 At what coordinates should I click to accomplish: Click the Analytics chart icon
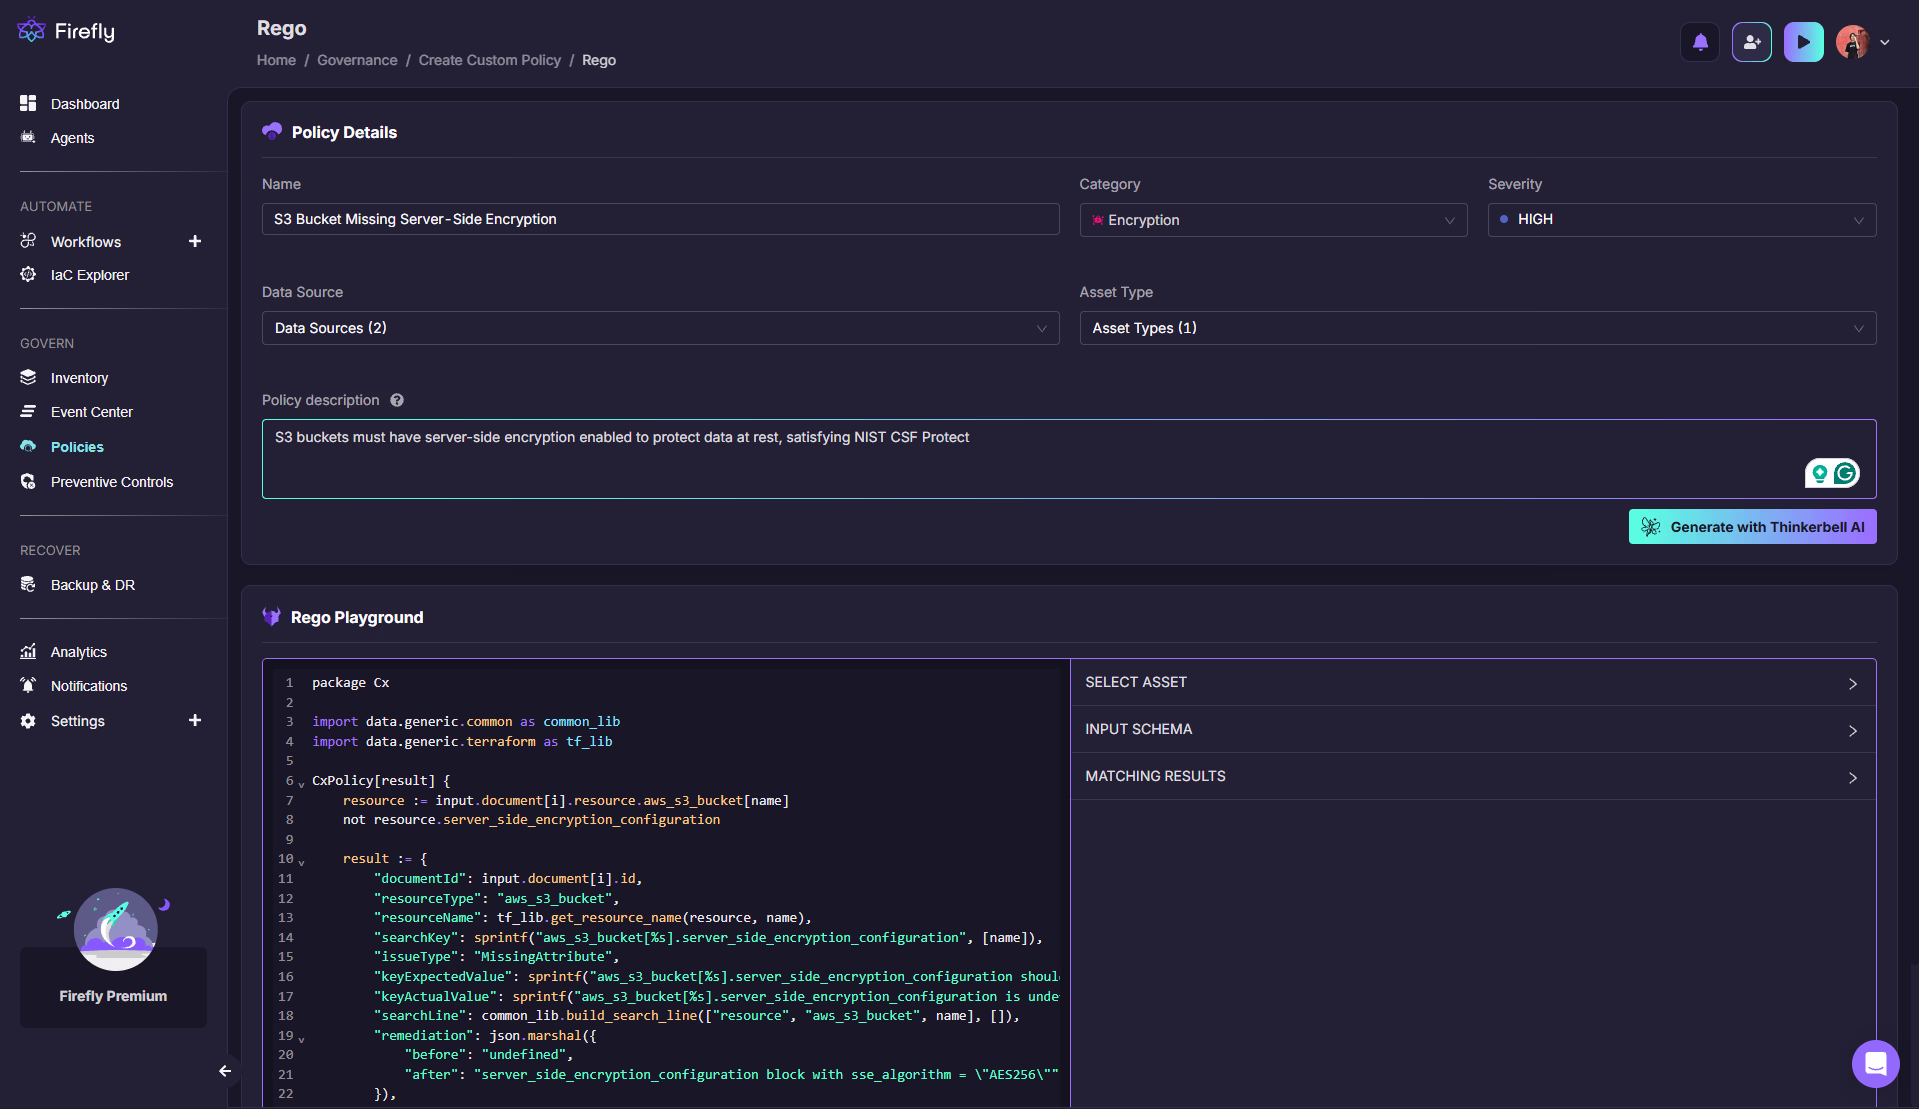click(28, 651)
